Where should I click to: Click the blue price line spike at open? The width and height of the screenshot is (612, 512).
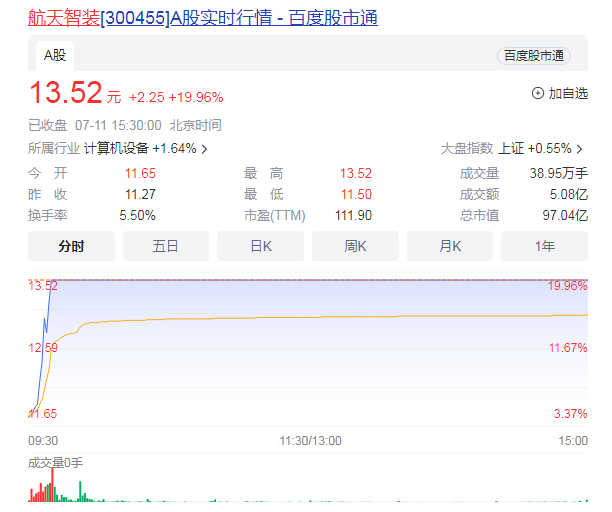click(45, 320)
